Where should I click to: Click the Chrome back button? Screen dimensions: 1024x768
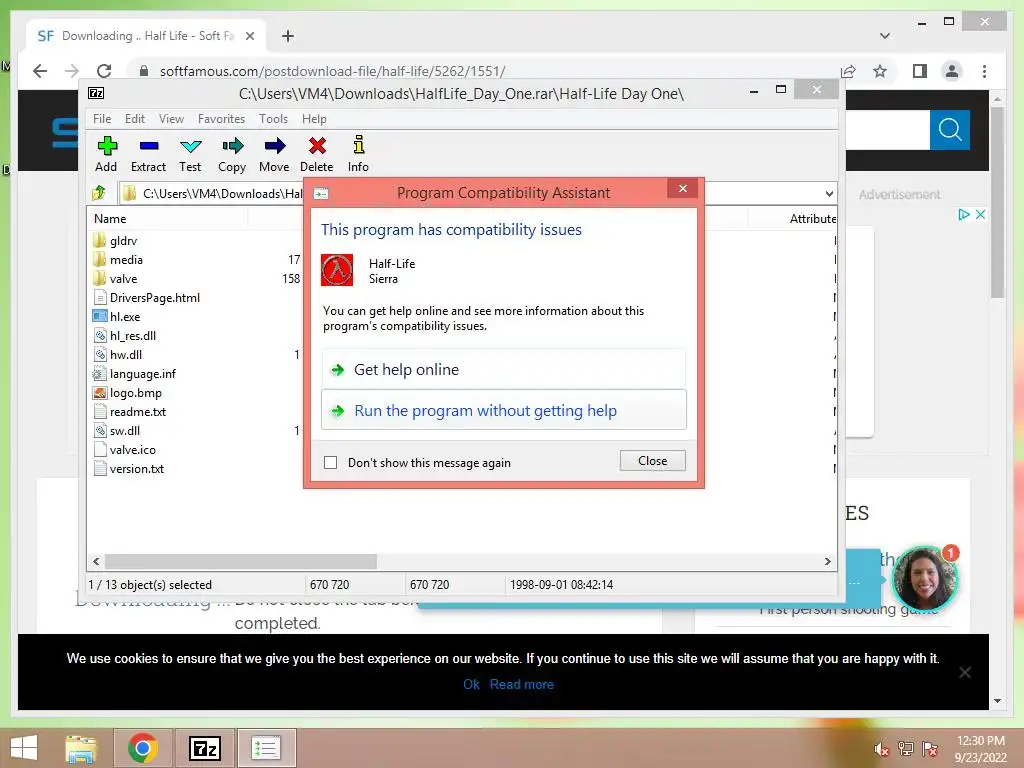coord(40,71)
